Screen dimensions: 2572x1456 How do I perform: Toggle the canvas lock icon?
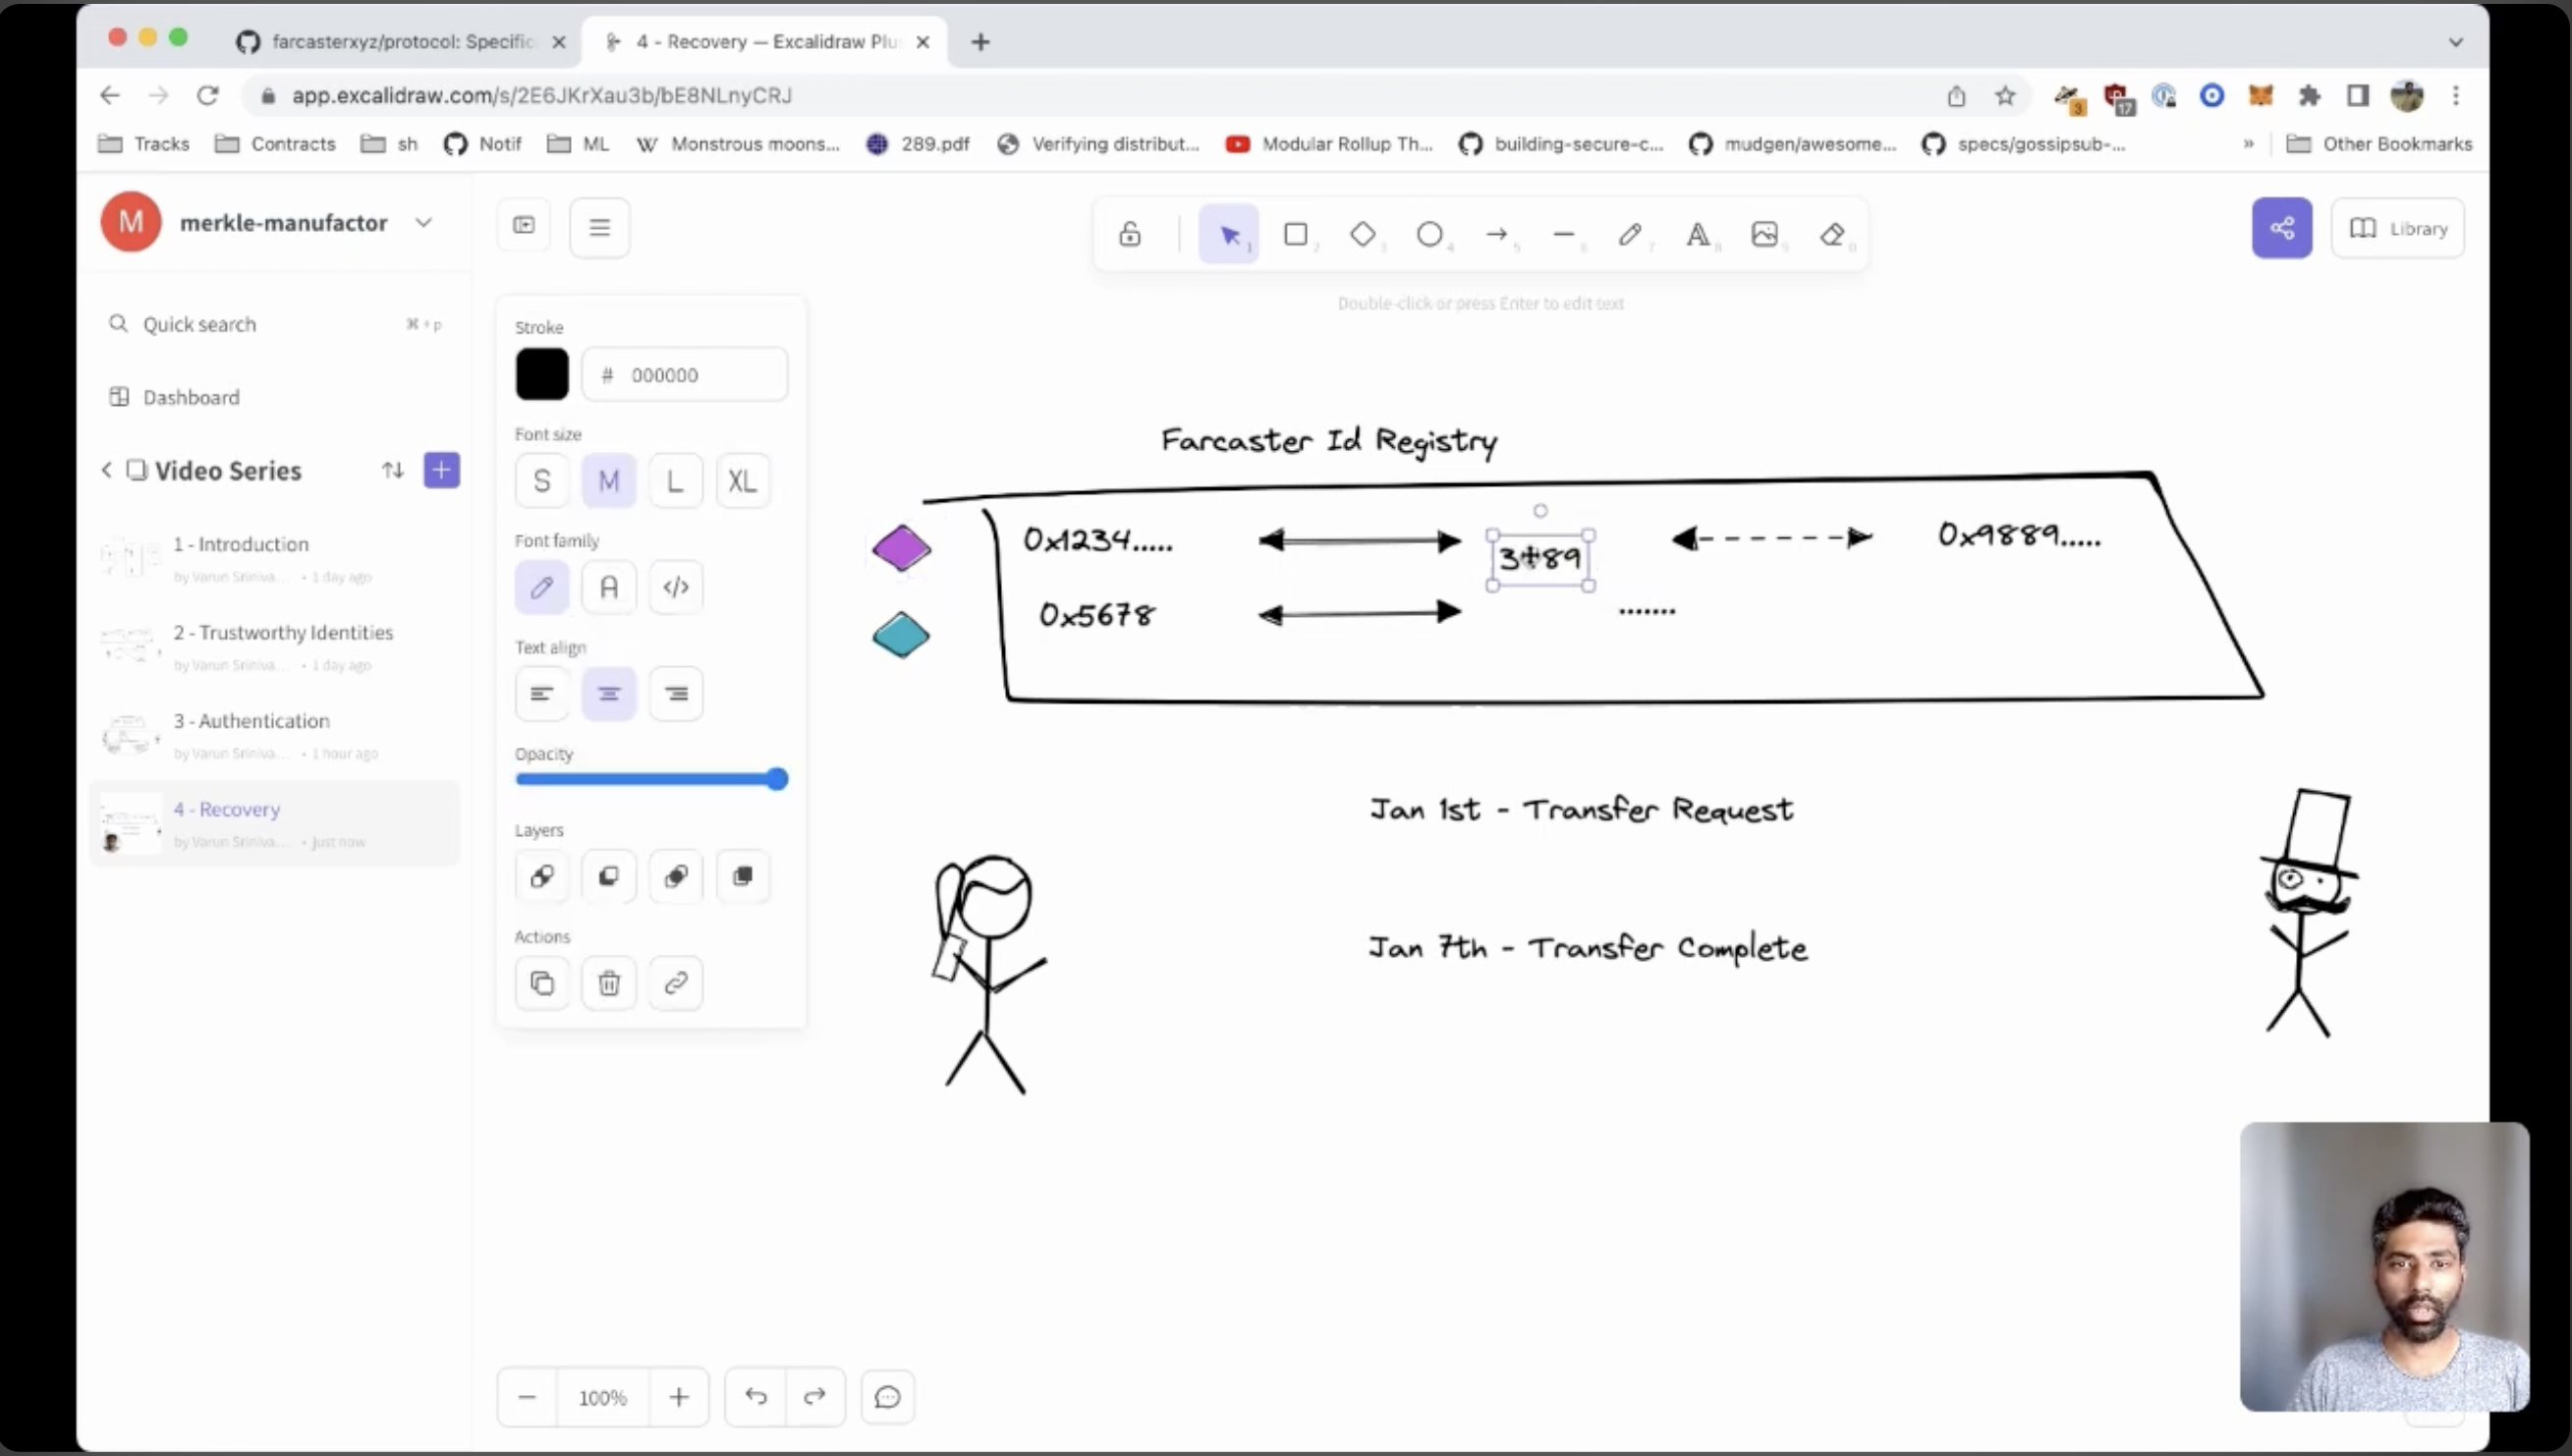1130,234
